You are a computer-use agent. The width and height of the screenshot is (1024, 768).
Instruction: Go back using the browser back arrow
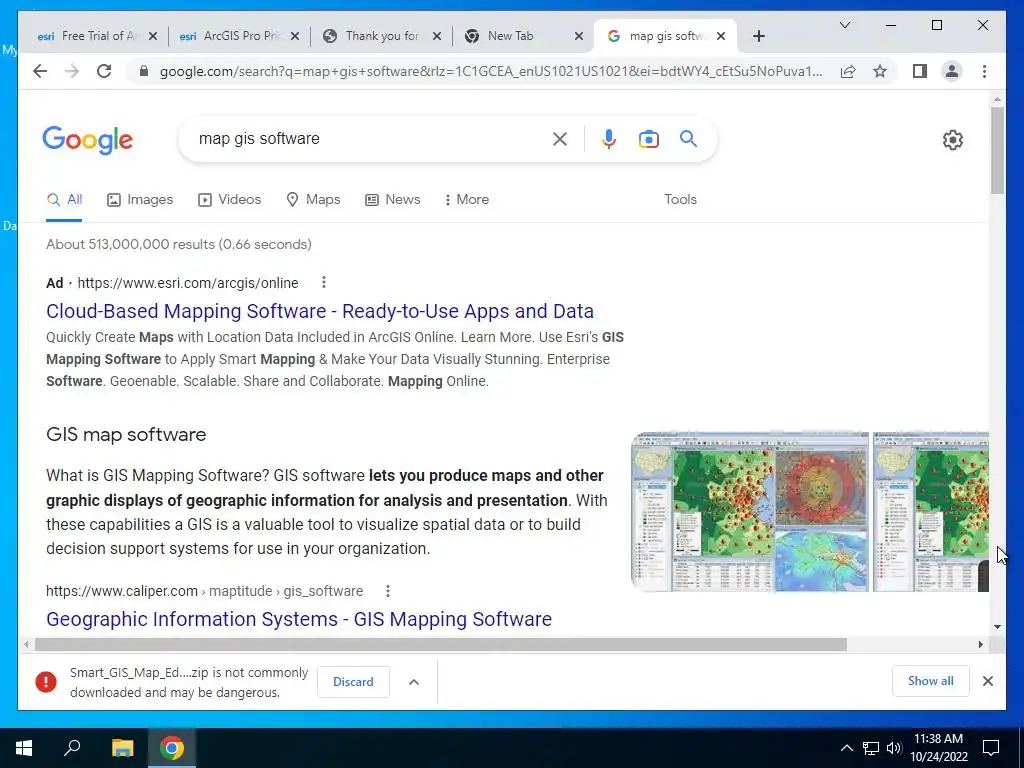point(40,71)
